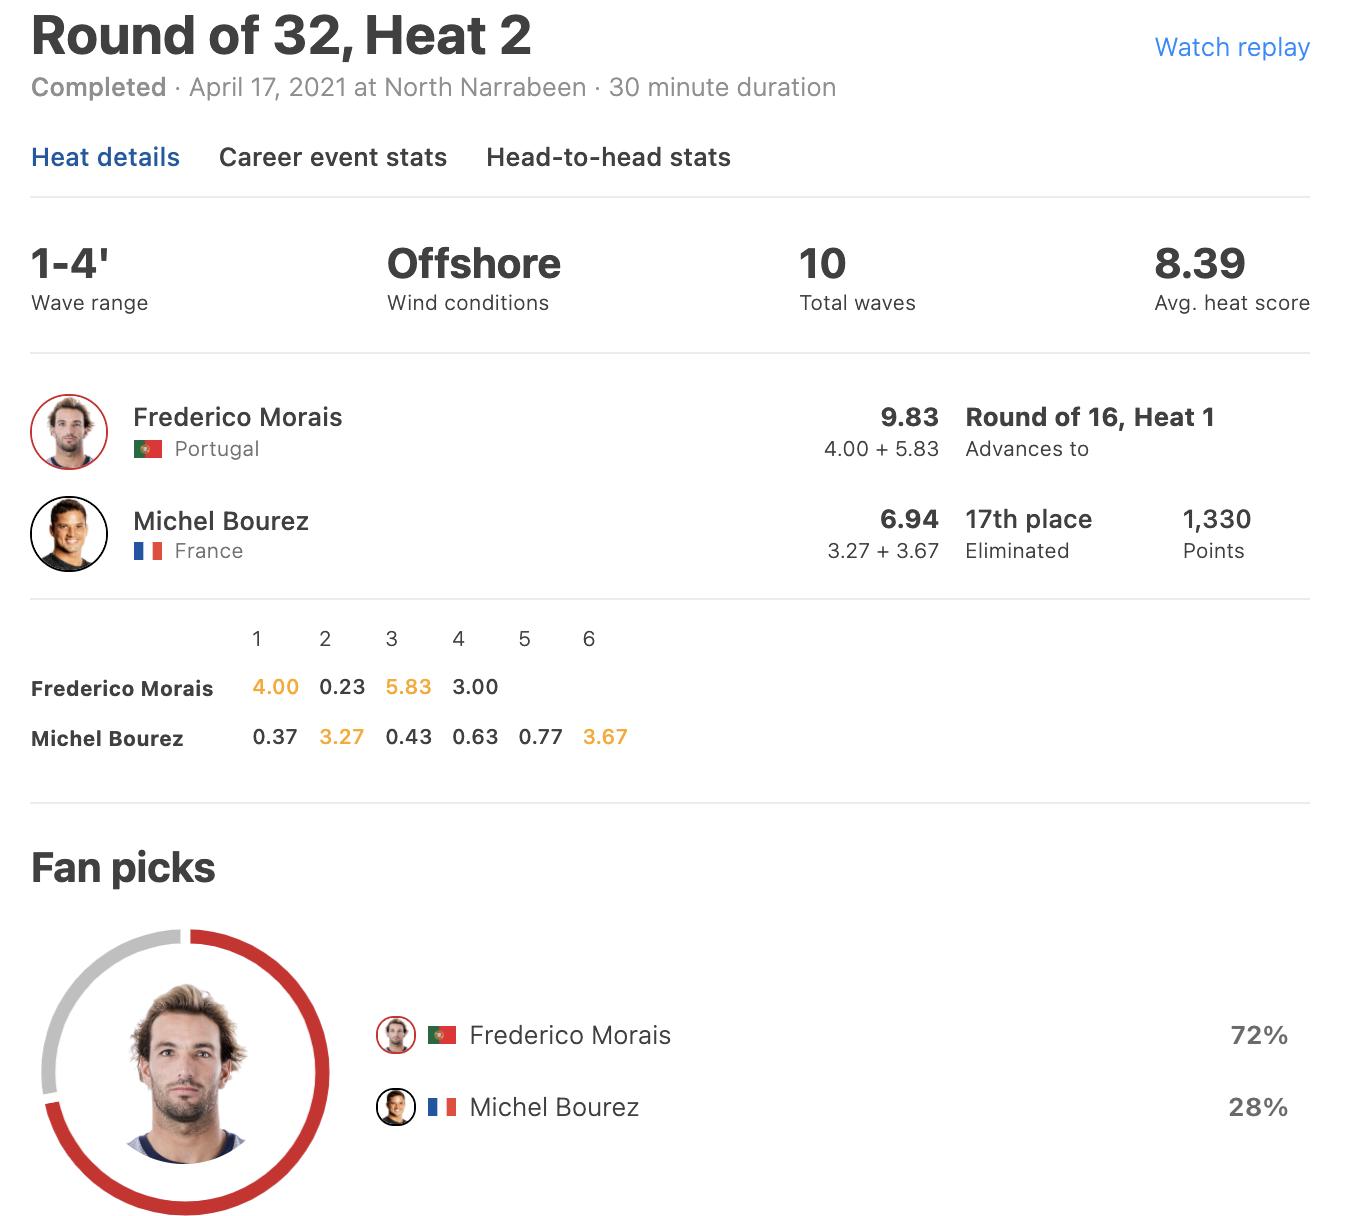This screenshot has height=1216, width=1350.
Task: Click the France flag in Fan picks
Action: (x=442, y=1107)
